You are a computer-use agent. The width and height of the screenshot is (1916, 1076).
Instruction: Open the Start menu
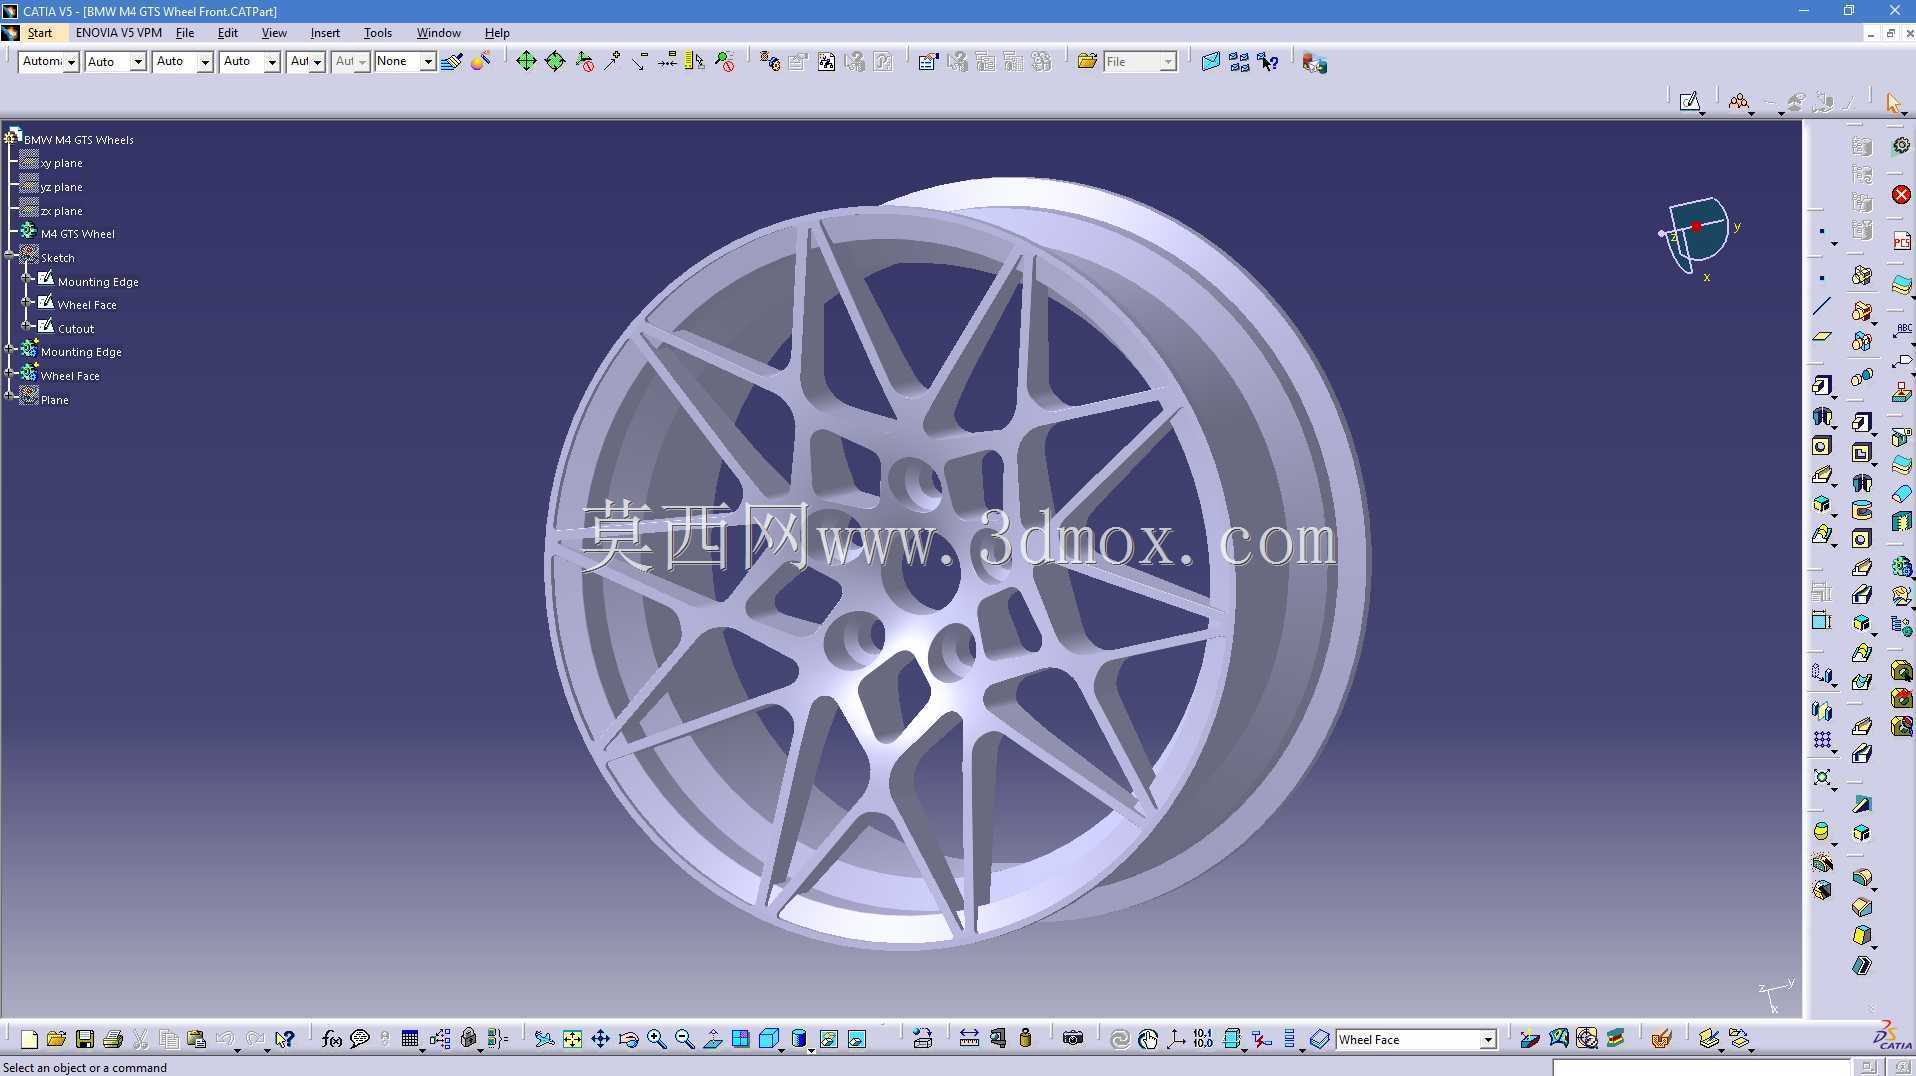[x=40, y=33]
